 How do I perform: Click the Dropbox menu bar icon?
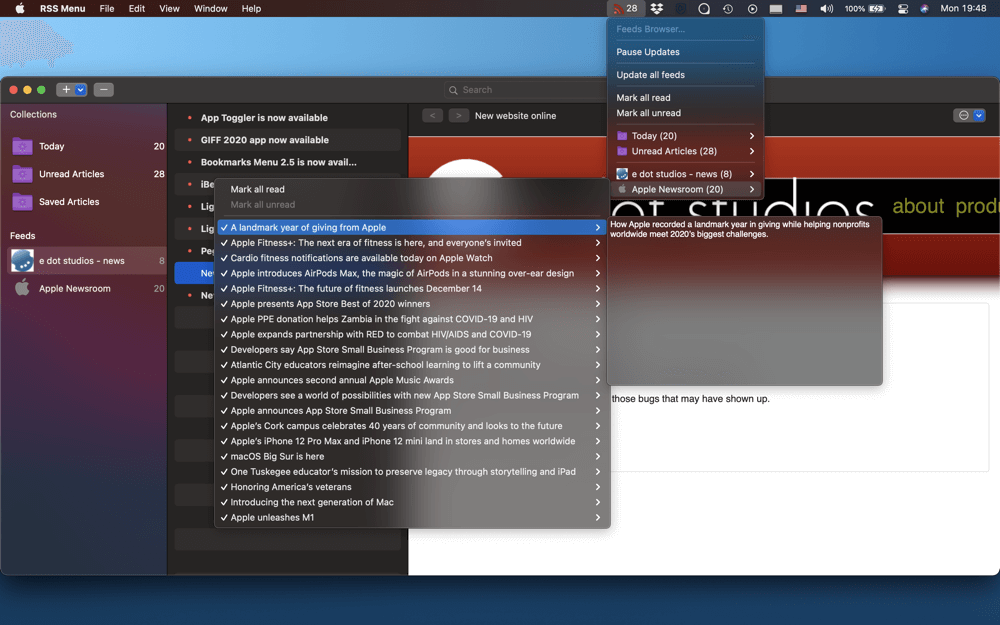point(656,8)
